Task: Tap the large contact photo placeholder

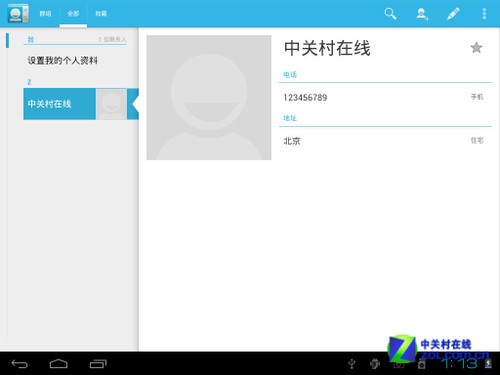Action: tap(209, 98)
